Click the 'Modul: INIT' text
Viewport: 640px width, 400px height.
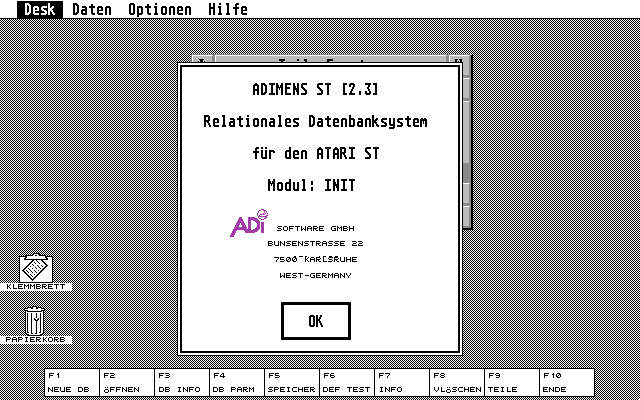tap(311, 185)
